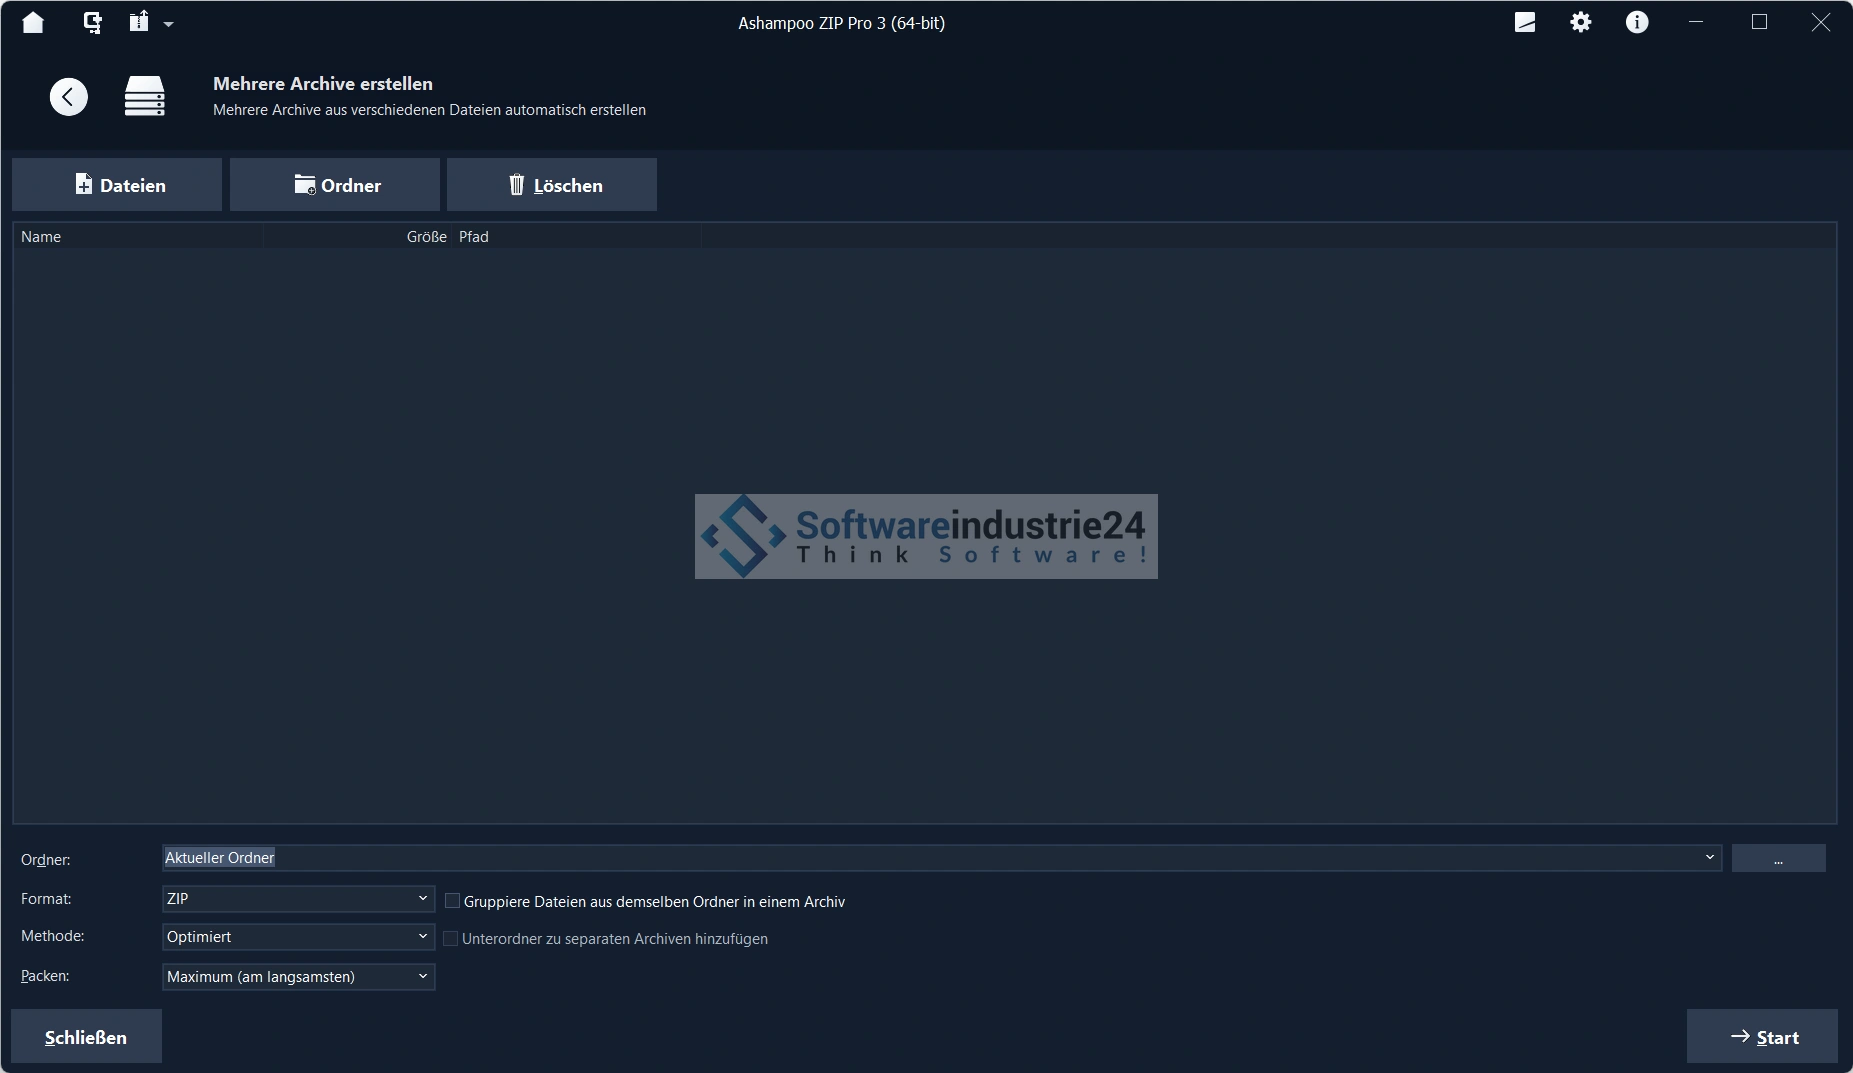1853x1073 pixels.
Task: Toggle Unterordner zu separaten Archiven hinzufügen checkbox
Action: pyautogui.click(x=451, y=939)
